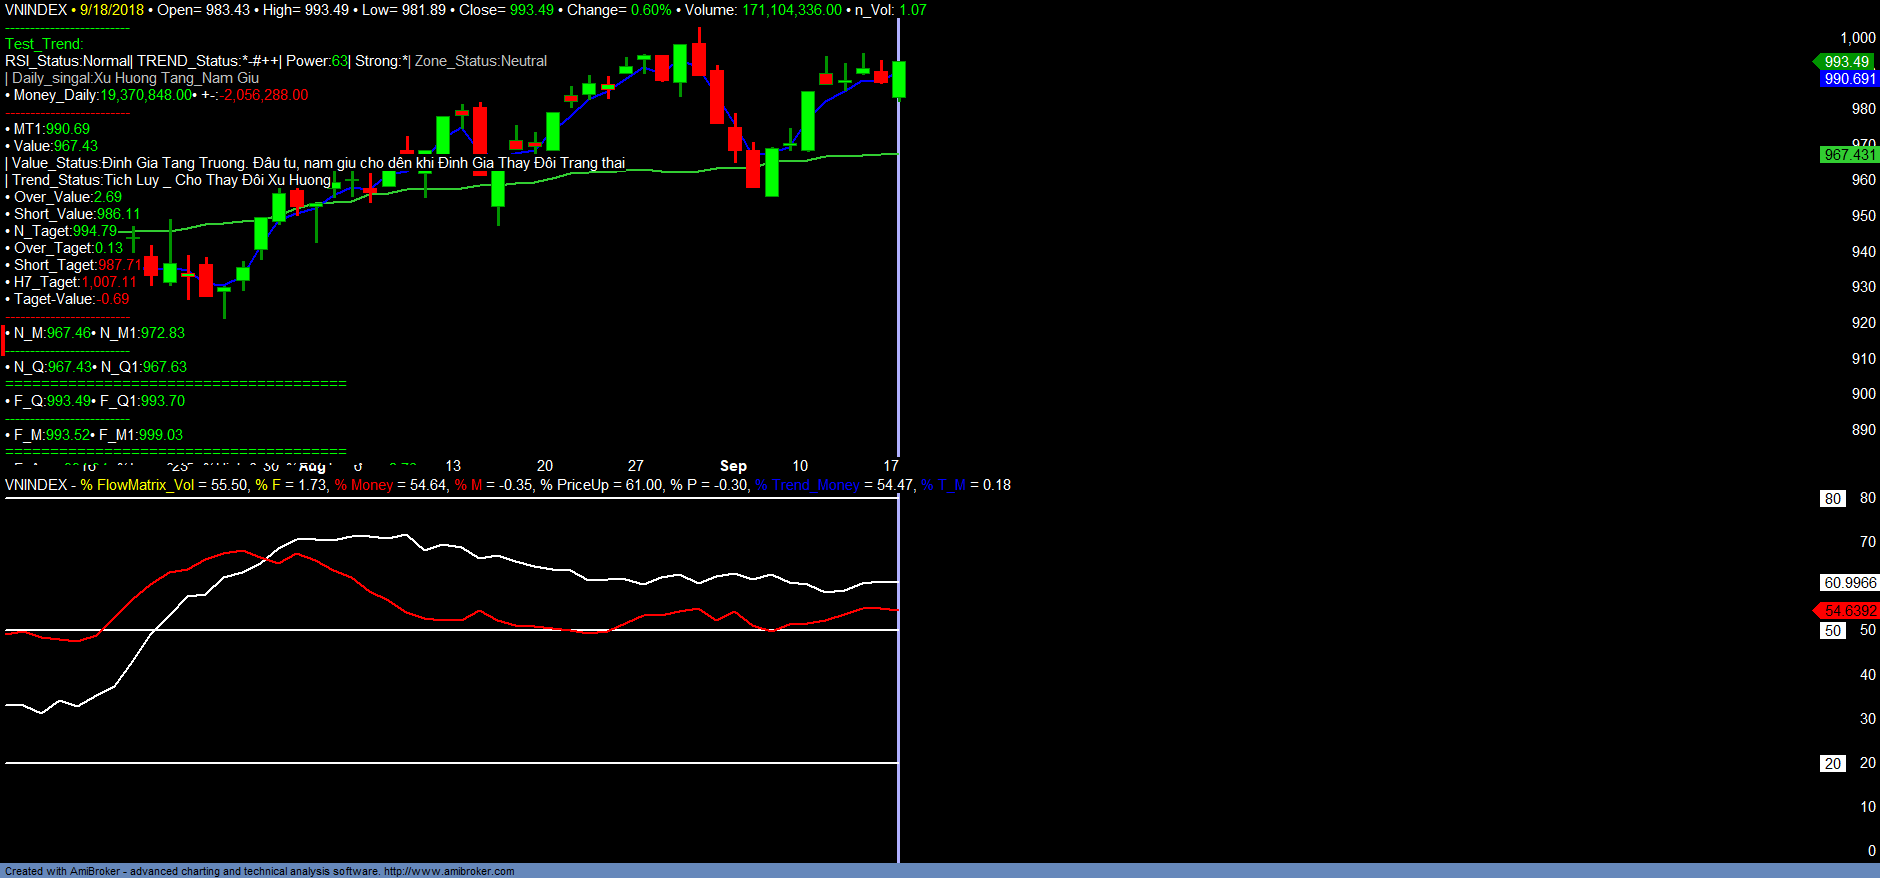This screenshot has height=878, width=1880.
Task: Click the Zone_Status:Neutral status text
Action: click(481, 61)
